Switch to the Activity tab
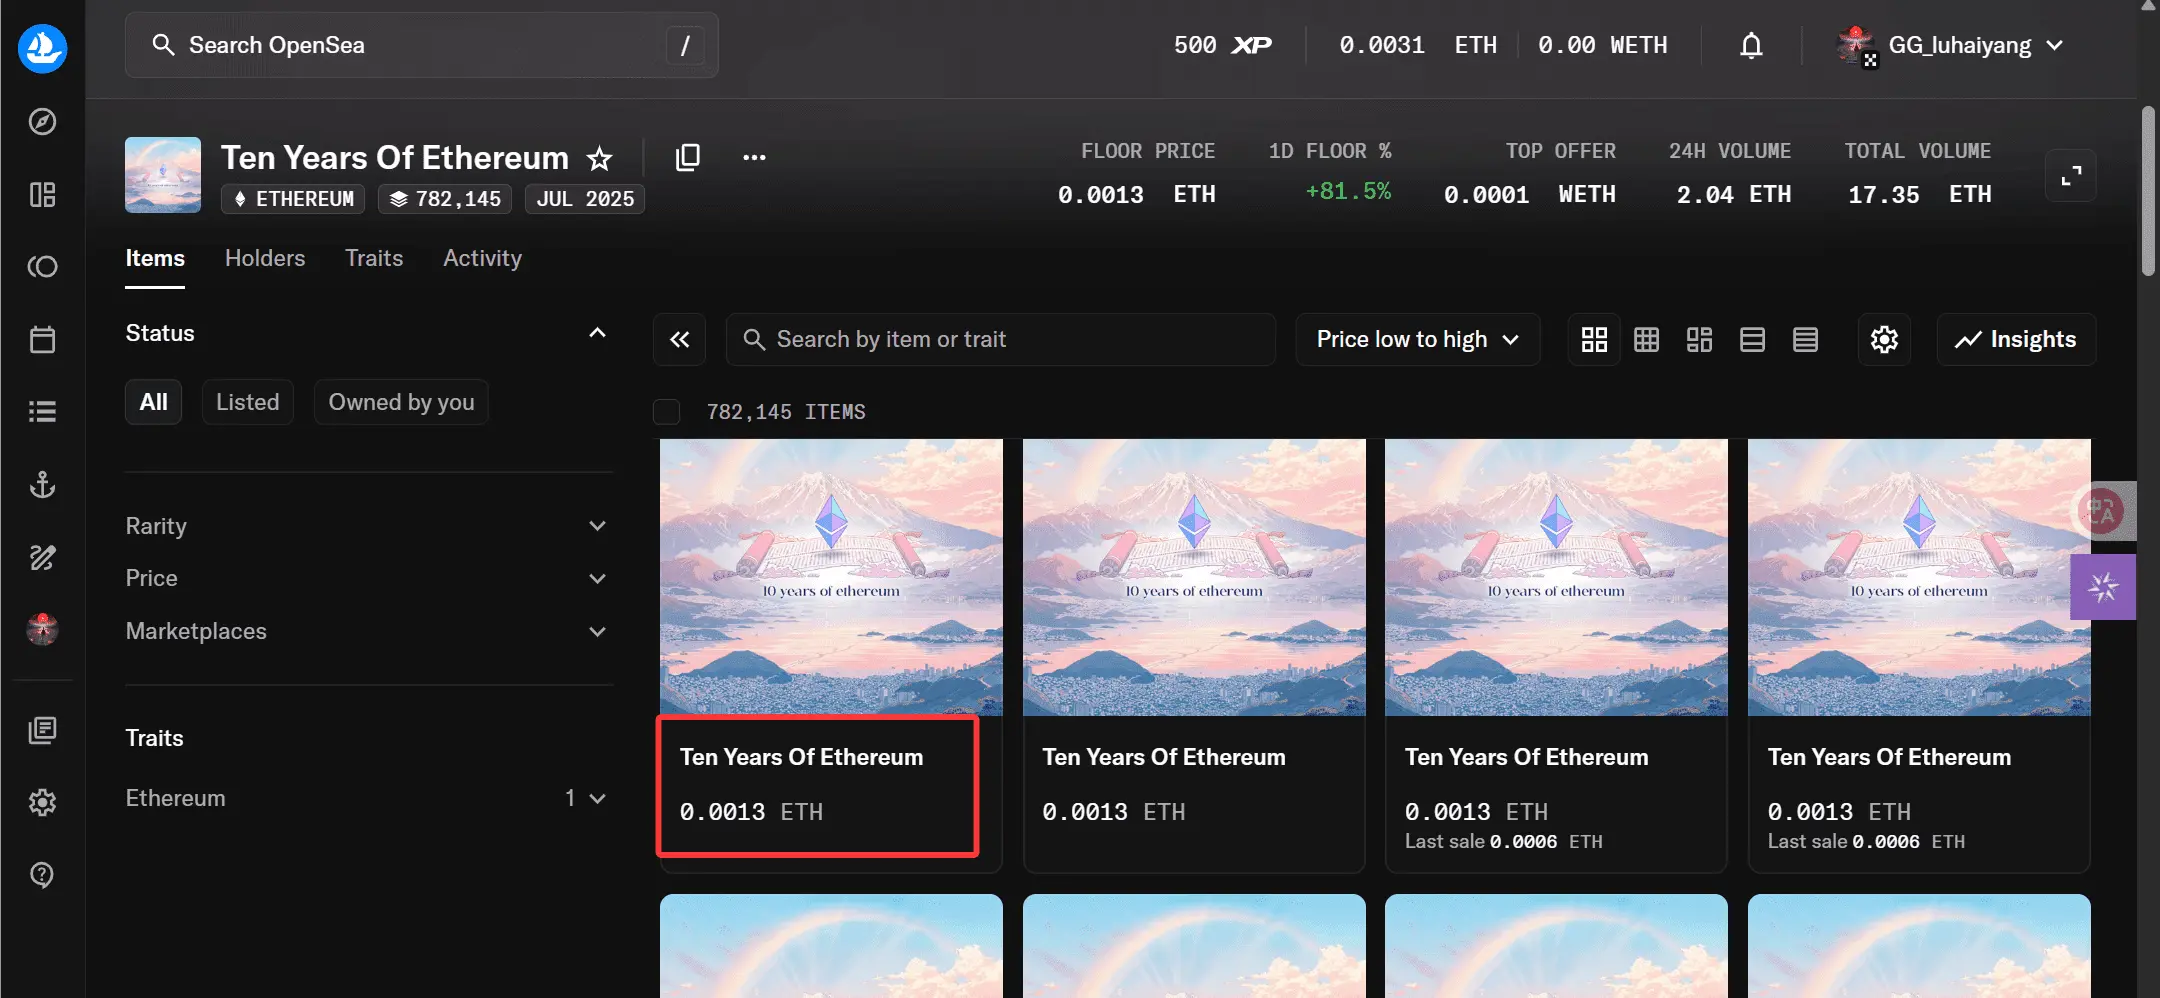This screenshot has width=2160, height=998. click(482, 258)
